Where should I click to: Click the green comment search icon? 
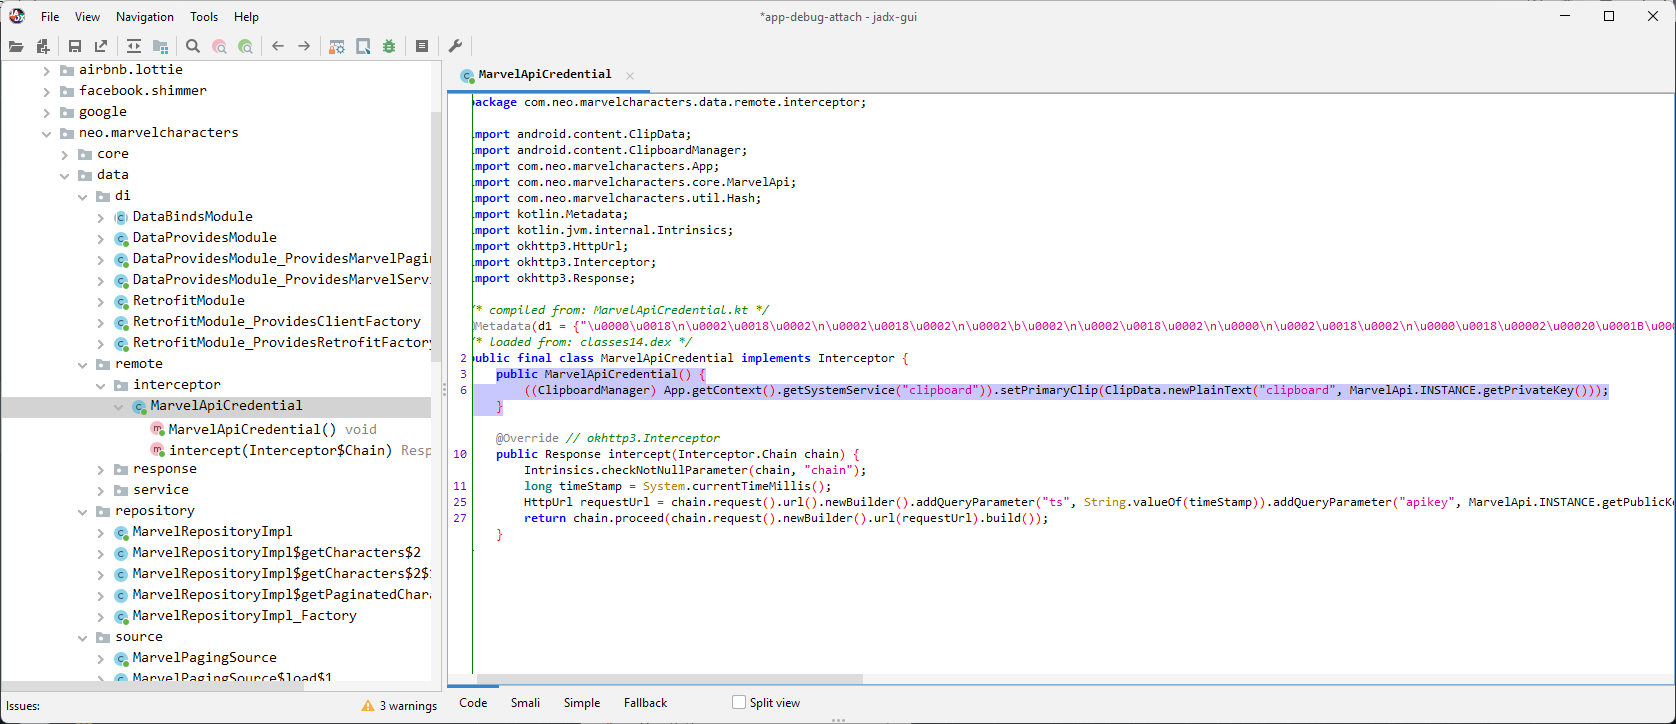(x=245, y=46)
